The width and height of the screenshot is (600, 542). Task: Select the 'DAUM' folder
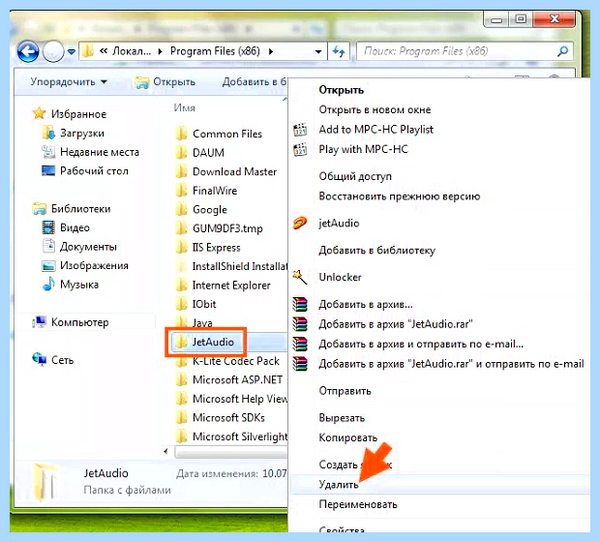(x=201, y=153)
